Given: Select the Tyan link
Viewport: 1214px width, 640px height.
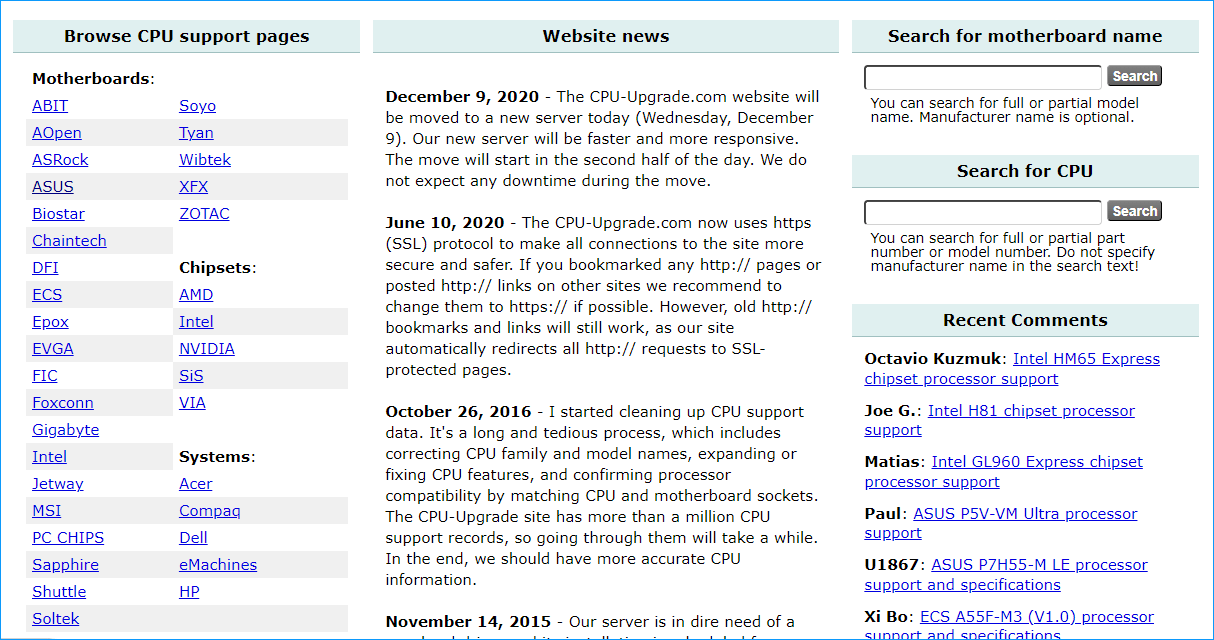Looking at the screenshot, I should (x=196, y=133).
